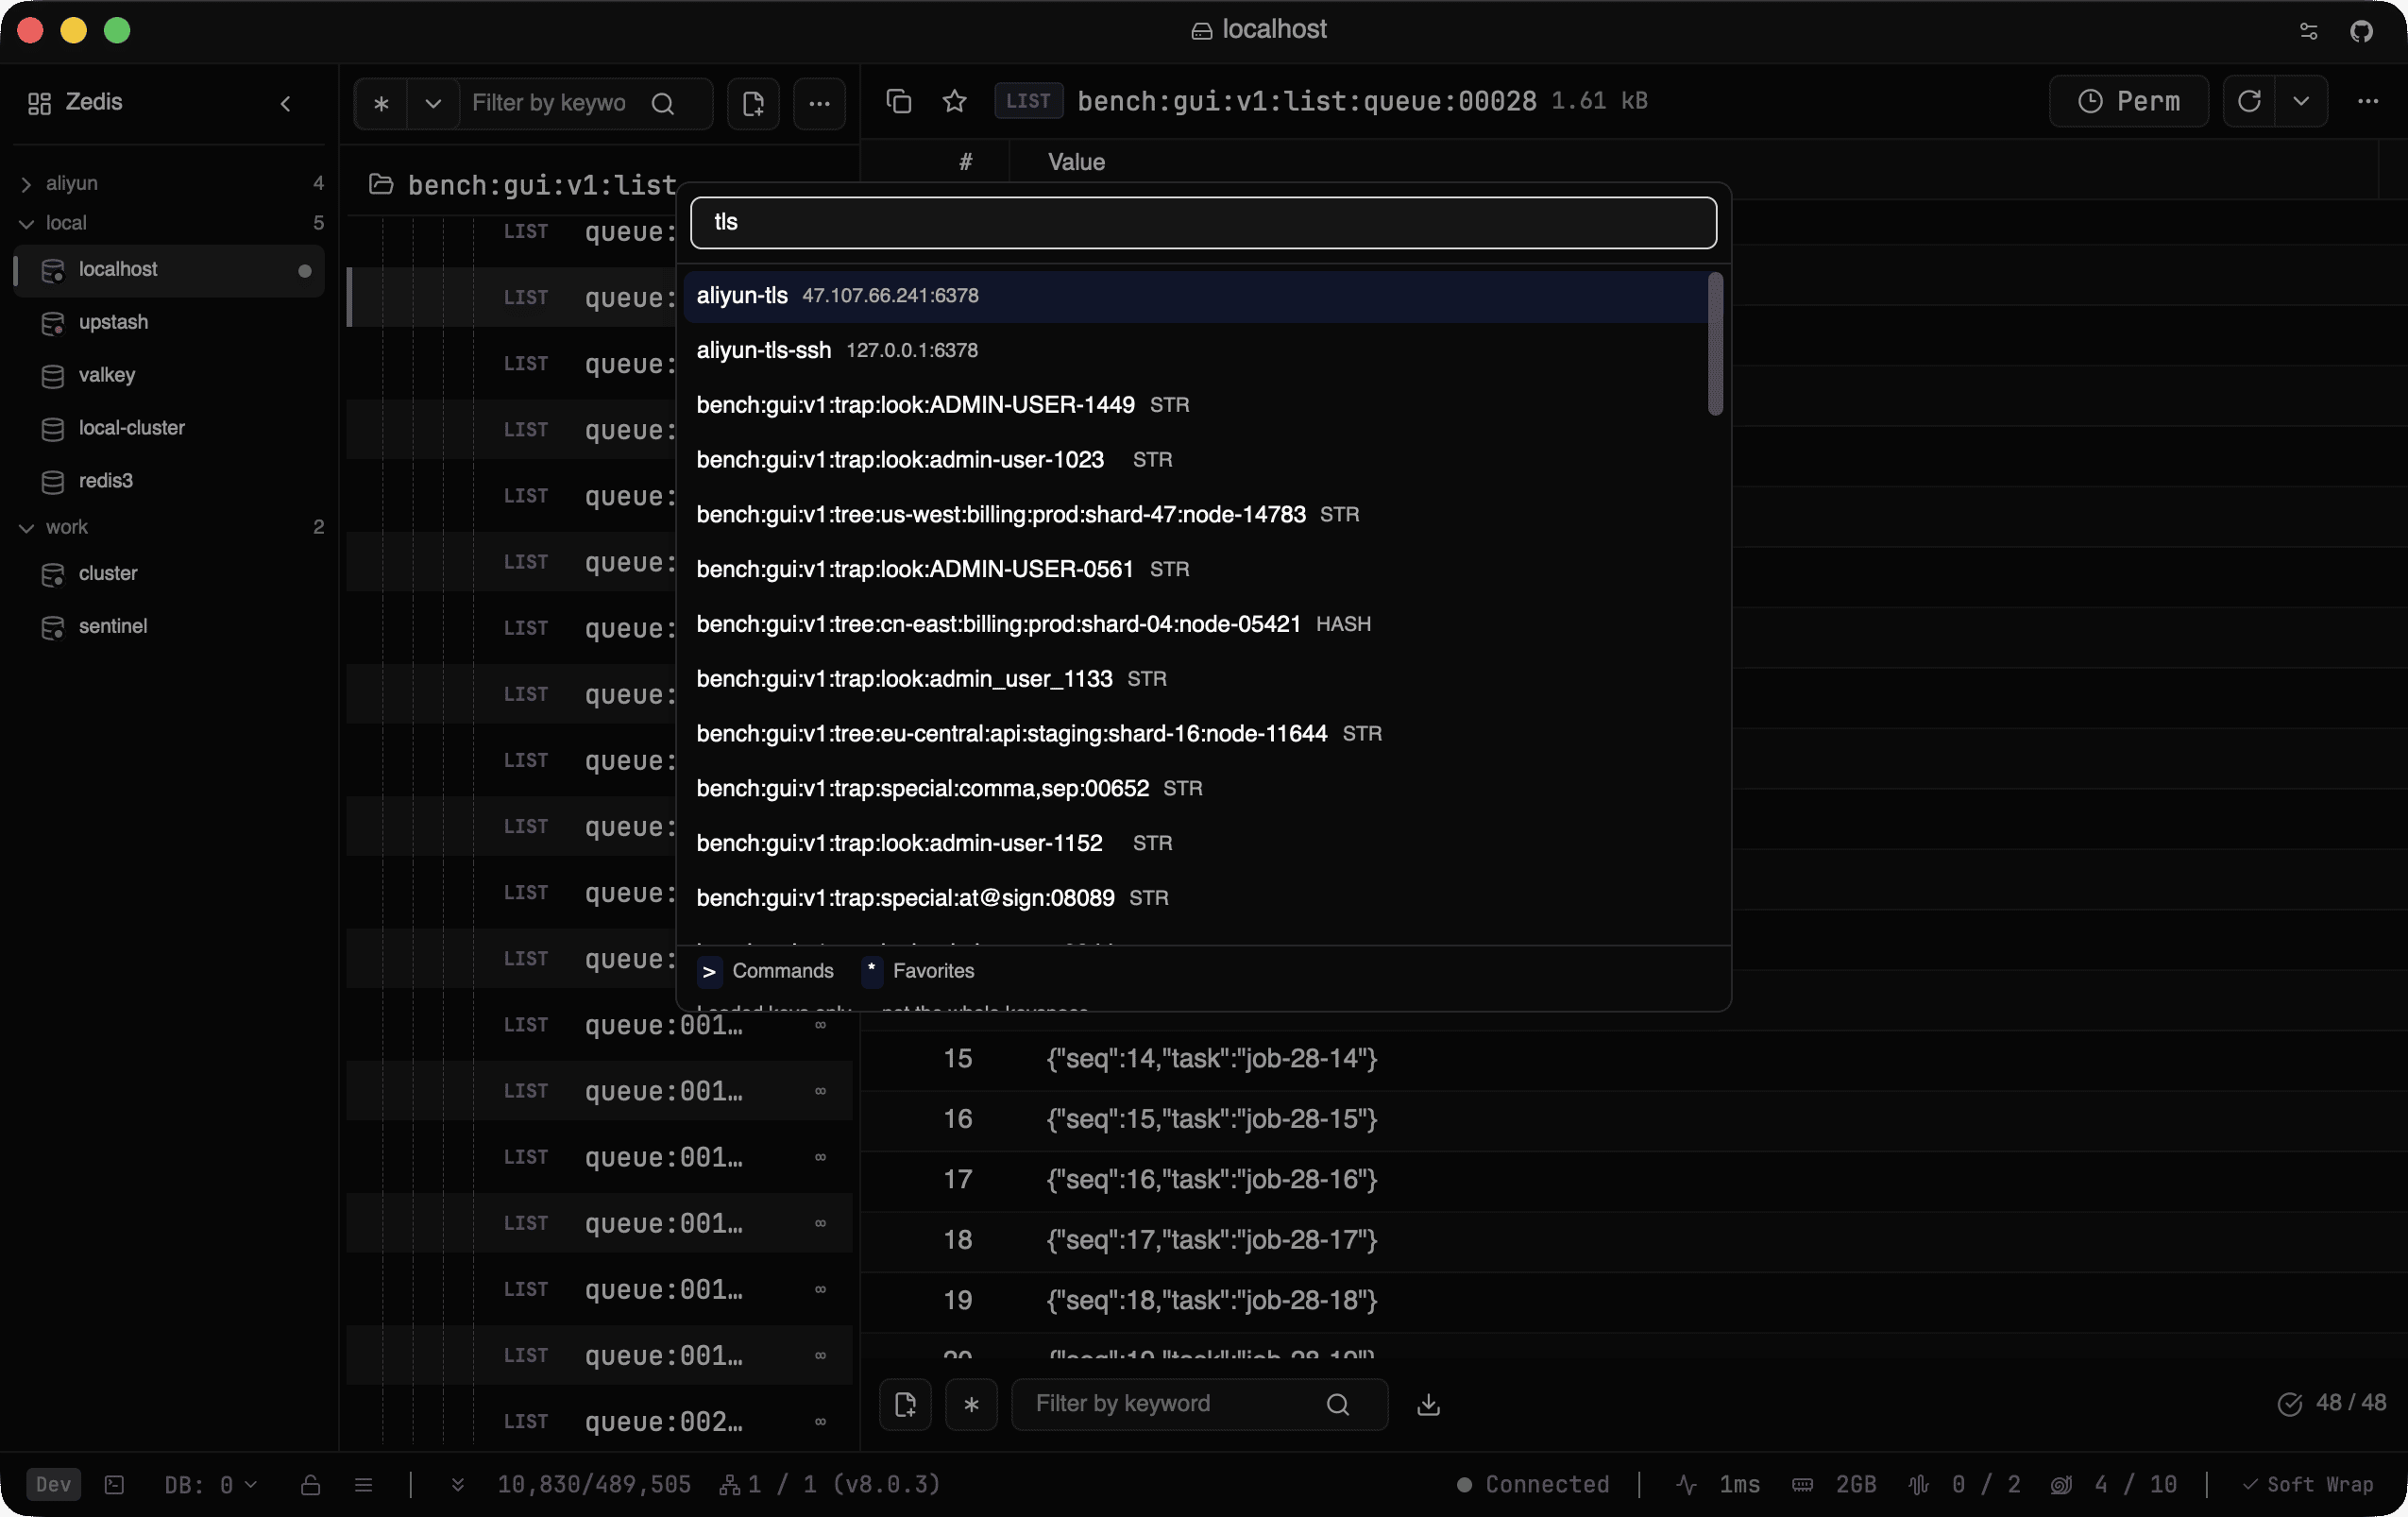Choose the aliyun-tls result
The image size is (2408, 1517).
tap(1195, 296)
